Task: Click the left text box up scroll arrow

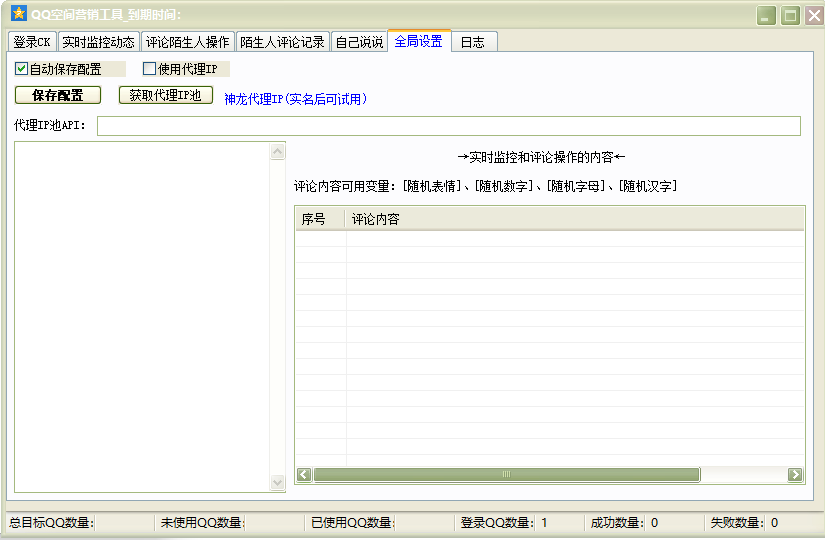Action: click(278, 152)
